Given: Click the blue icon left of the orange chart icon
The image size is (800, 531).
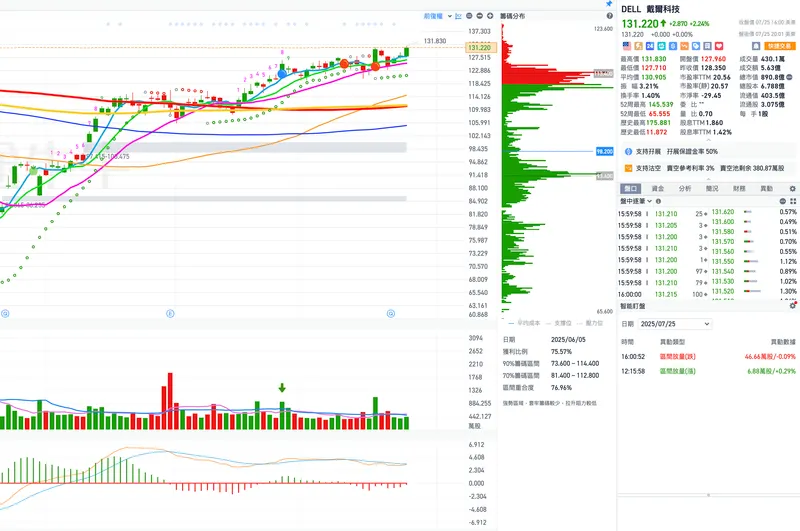Looking at the screenshot, I should point(673,46).
